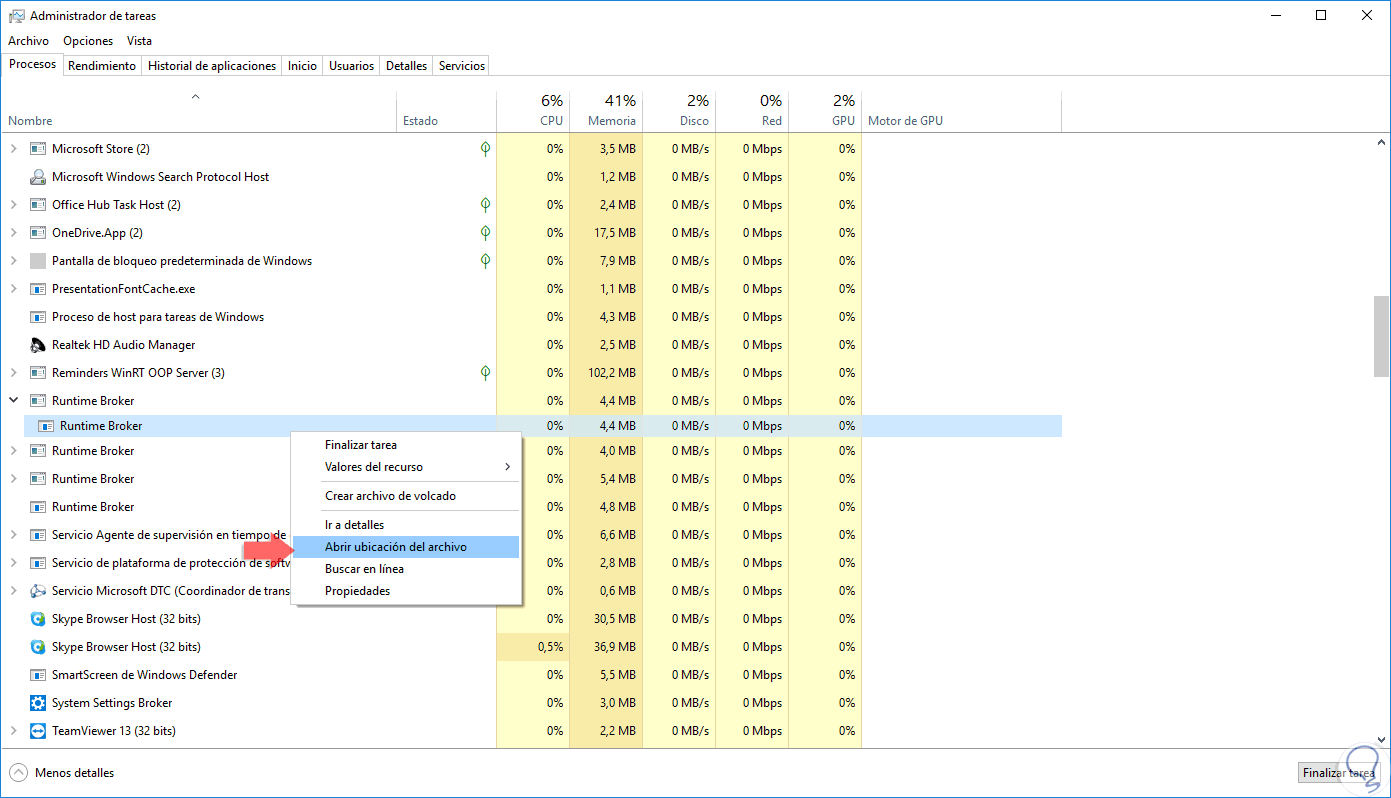The width and height of the screenshot is (1391, 798).
Task: Sort processes by the Red column
Action: tap(752, 112)
